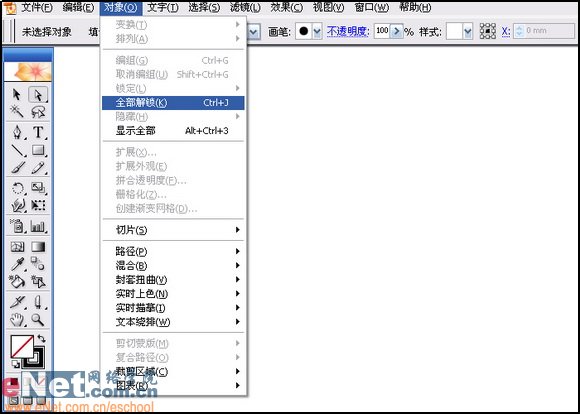
Task: Select the Magic Wand tool
Action: point(17,111)
